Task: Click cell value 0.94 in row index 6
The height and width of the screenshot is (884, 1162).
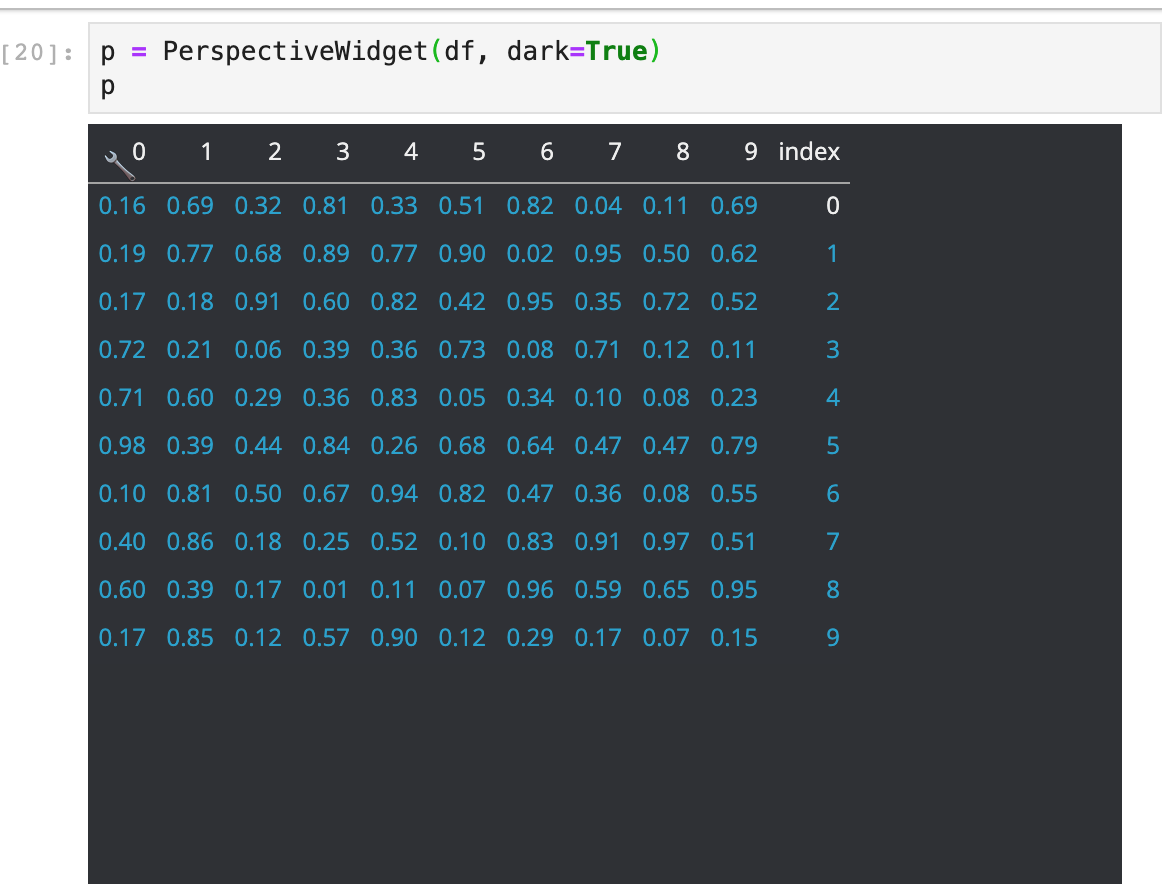Action: [x=394, y=493]
